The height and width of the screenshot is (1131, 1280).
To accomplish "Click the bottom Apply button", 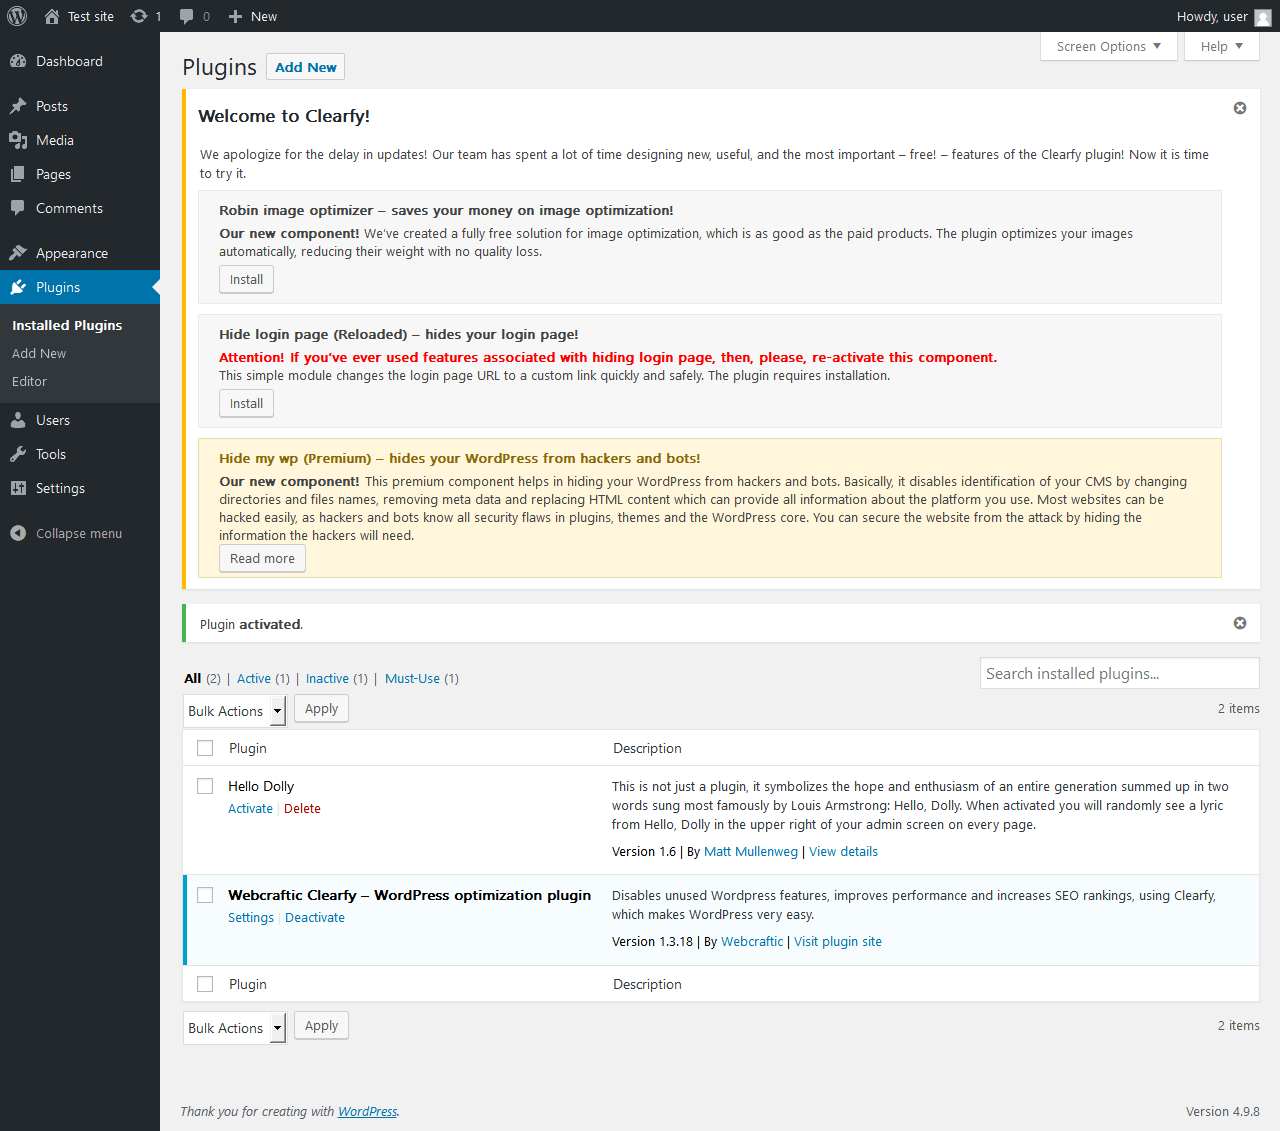I will tap(321, 1026).
